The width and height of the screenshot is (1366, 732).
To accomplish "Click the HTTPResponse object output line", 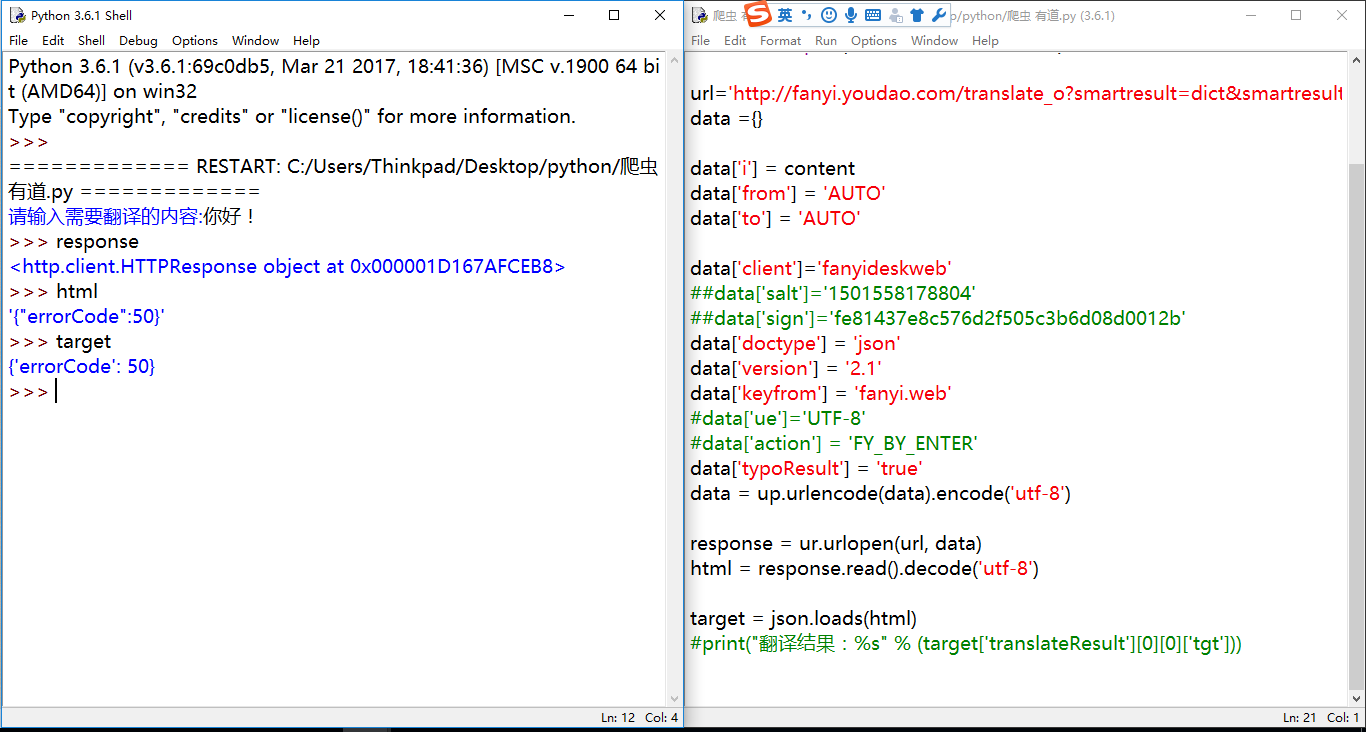I will [287, 267].
